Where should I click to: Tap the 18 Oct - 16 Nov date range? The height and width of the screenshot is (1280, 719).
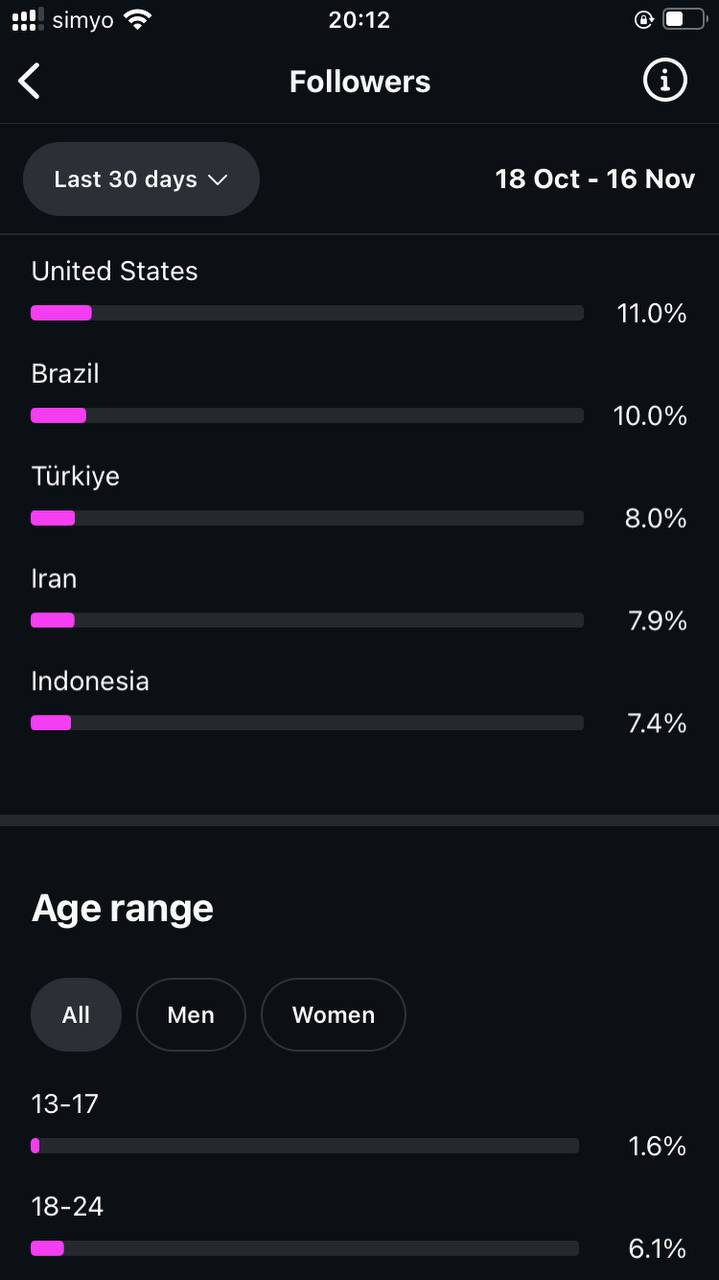(595, 179)
